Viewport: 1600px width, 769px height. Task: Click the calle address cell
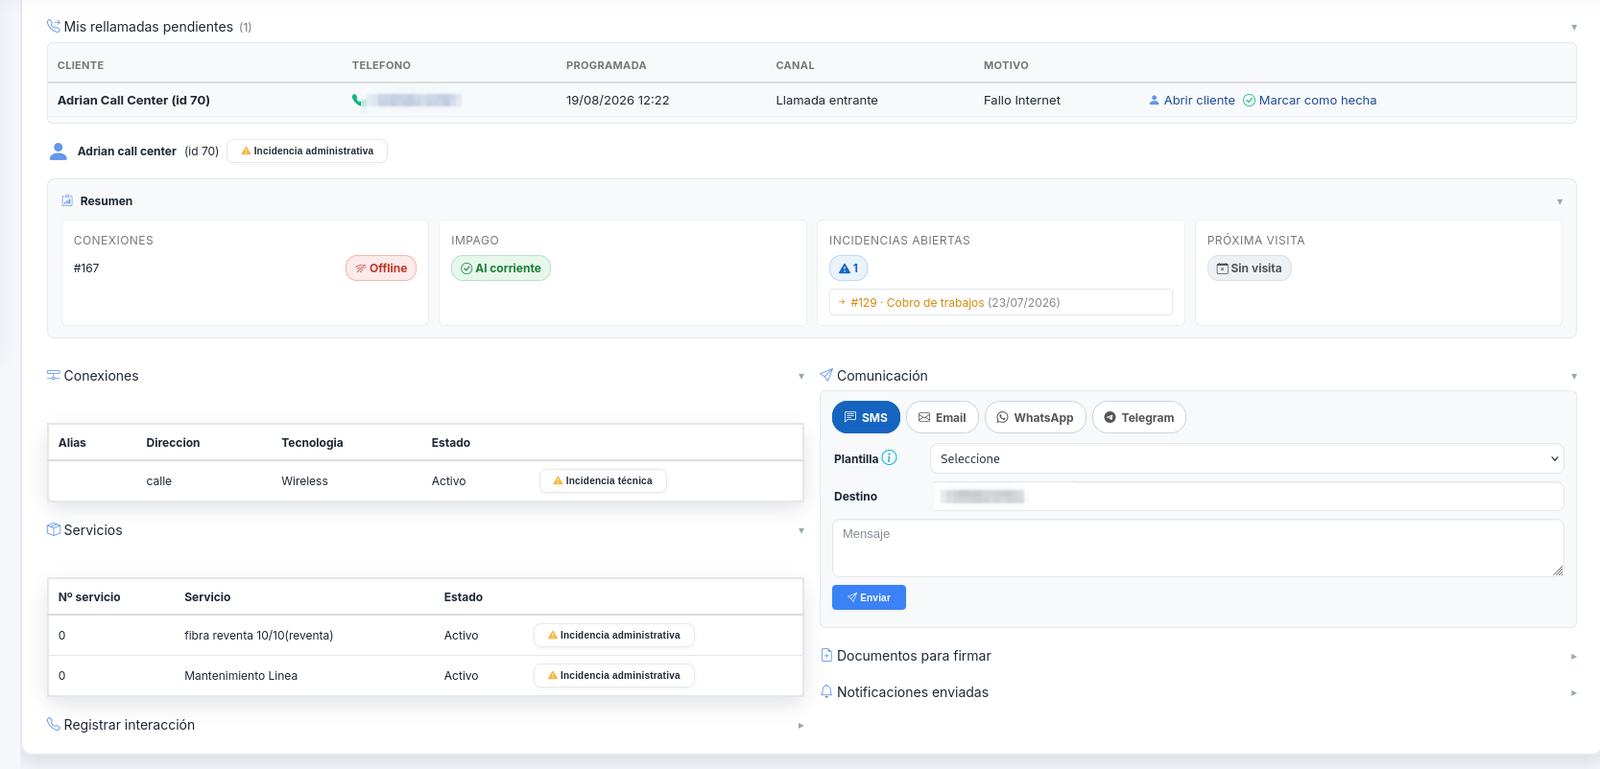[159, 481]
